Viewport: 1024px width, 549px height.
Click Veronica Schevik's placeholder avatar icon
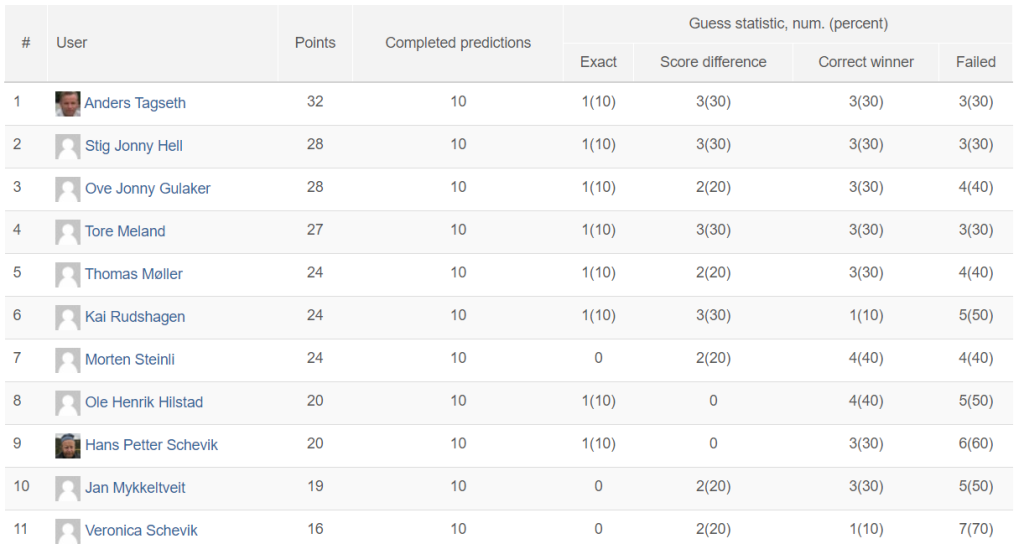coord(68,531)
